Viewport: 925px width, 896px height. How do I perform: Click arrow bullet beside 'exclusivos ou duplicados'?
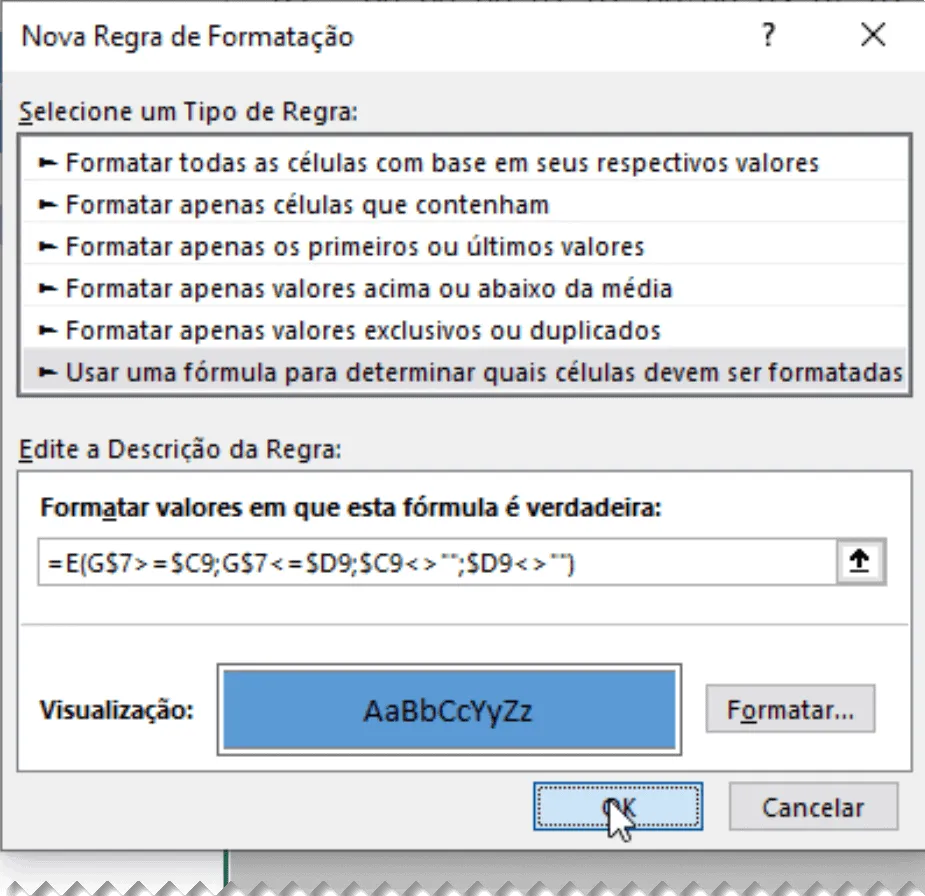pos(47,330)
